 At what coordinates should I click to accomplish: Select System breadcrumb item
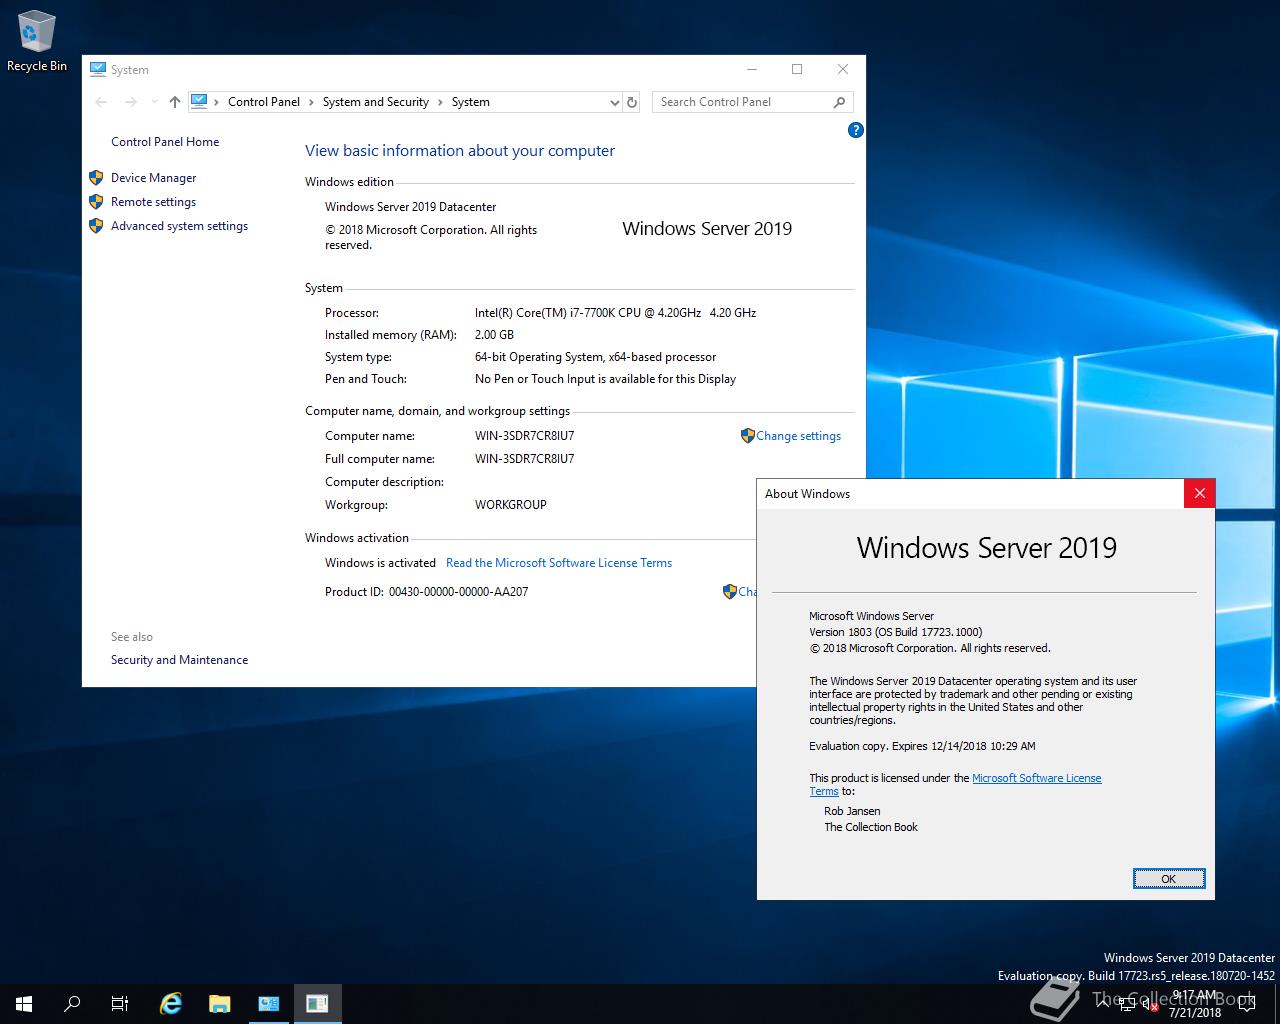point(470,102)
